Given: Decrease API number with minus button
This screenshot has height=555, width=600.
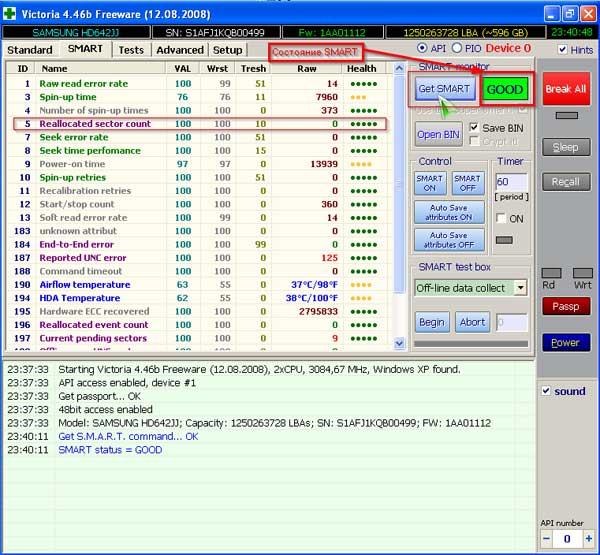Looking at the screenshot, I should pos(547,538).
